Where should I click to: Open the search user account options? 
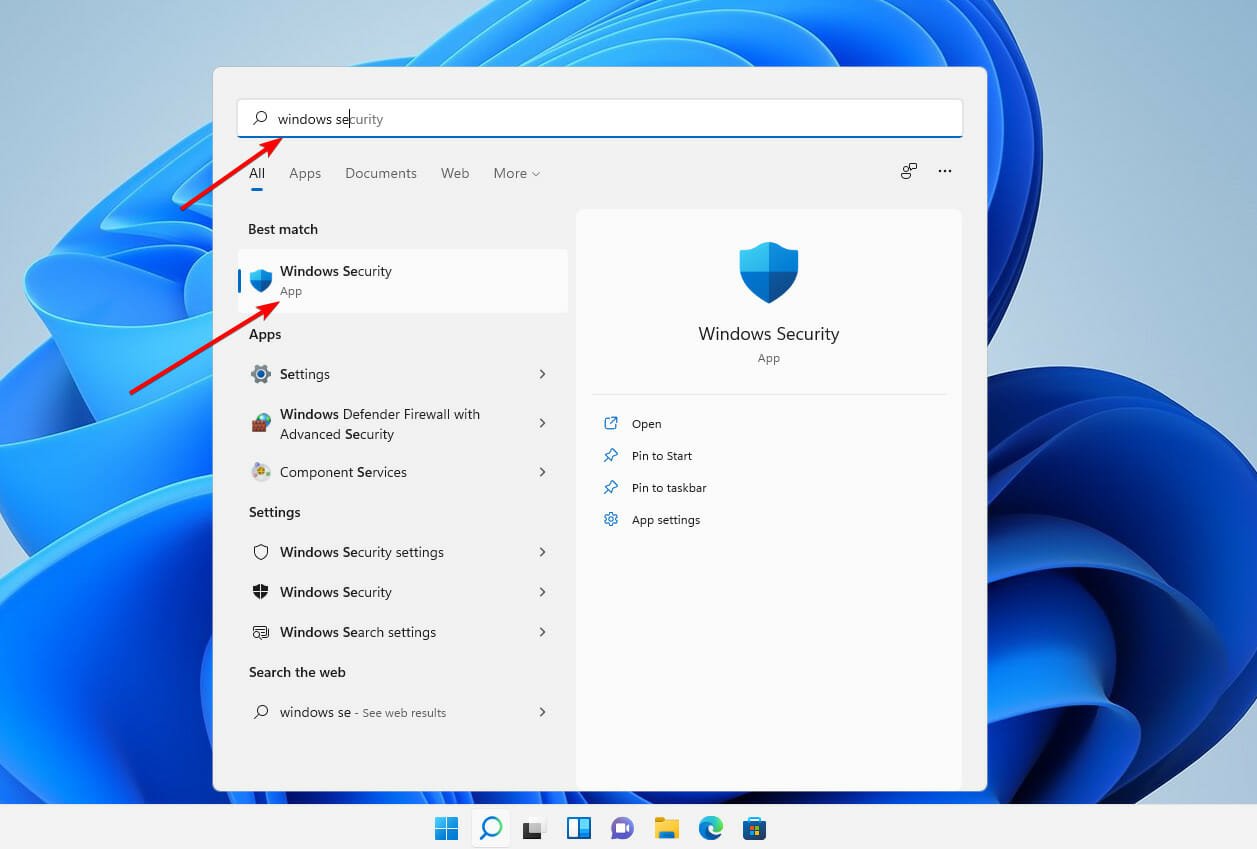point(908,171)
